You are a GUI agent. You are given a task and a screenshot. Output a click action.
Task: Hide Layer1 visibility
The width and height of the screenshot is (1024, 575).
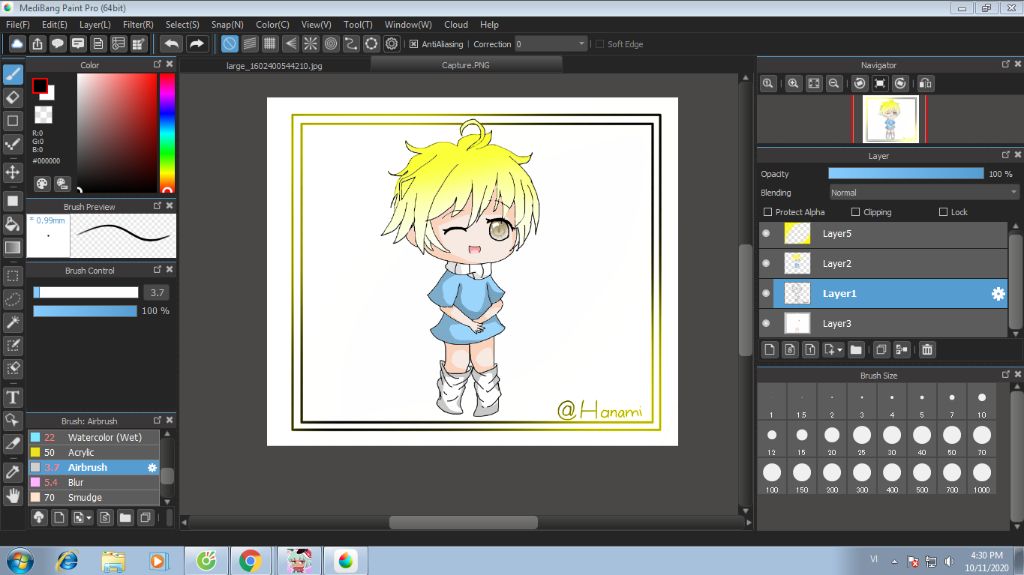766,293
